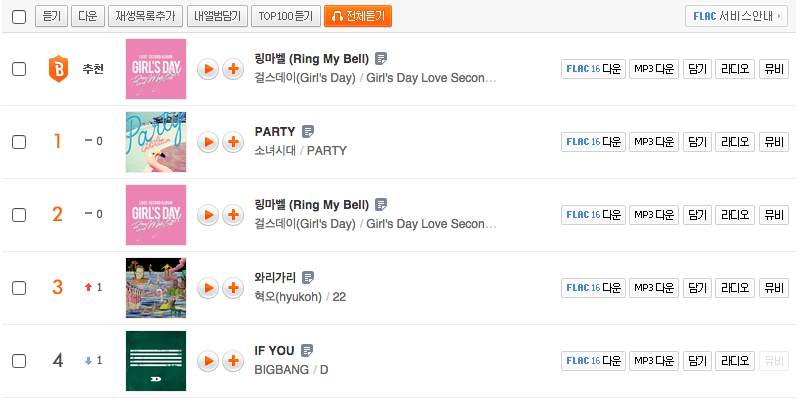Watch the 뮤비 for PARTY

click(x=773, y=142)
